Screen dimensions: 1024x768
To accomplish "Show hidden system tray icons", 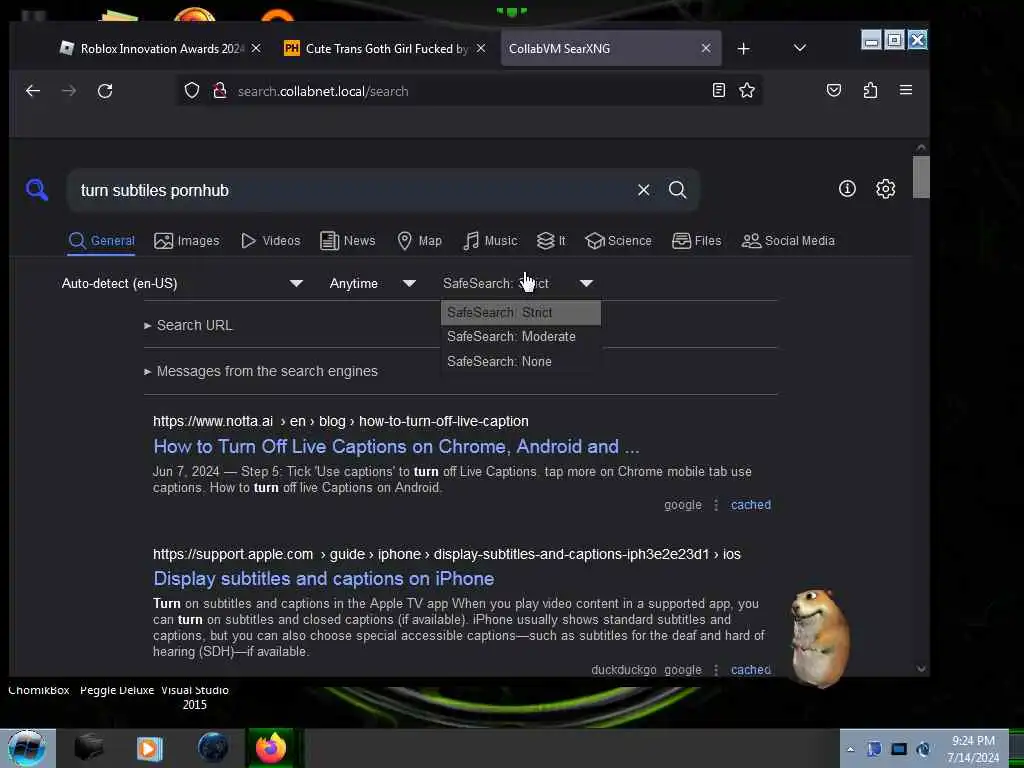I will point(850,750).
